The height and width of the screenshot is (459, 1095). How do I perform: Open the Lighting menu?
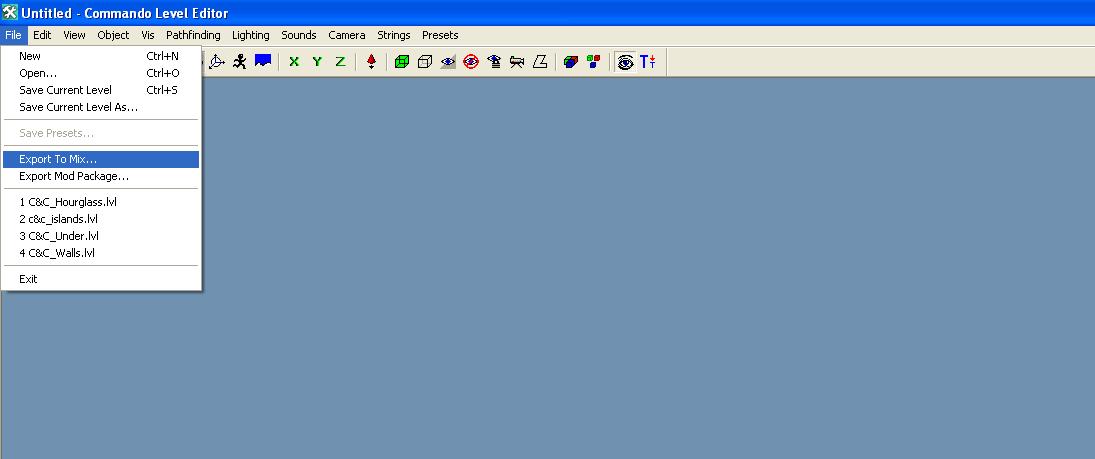point(251,35)
